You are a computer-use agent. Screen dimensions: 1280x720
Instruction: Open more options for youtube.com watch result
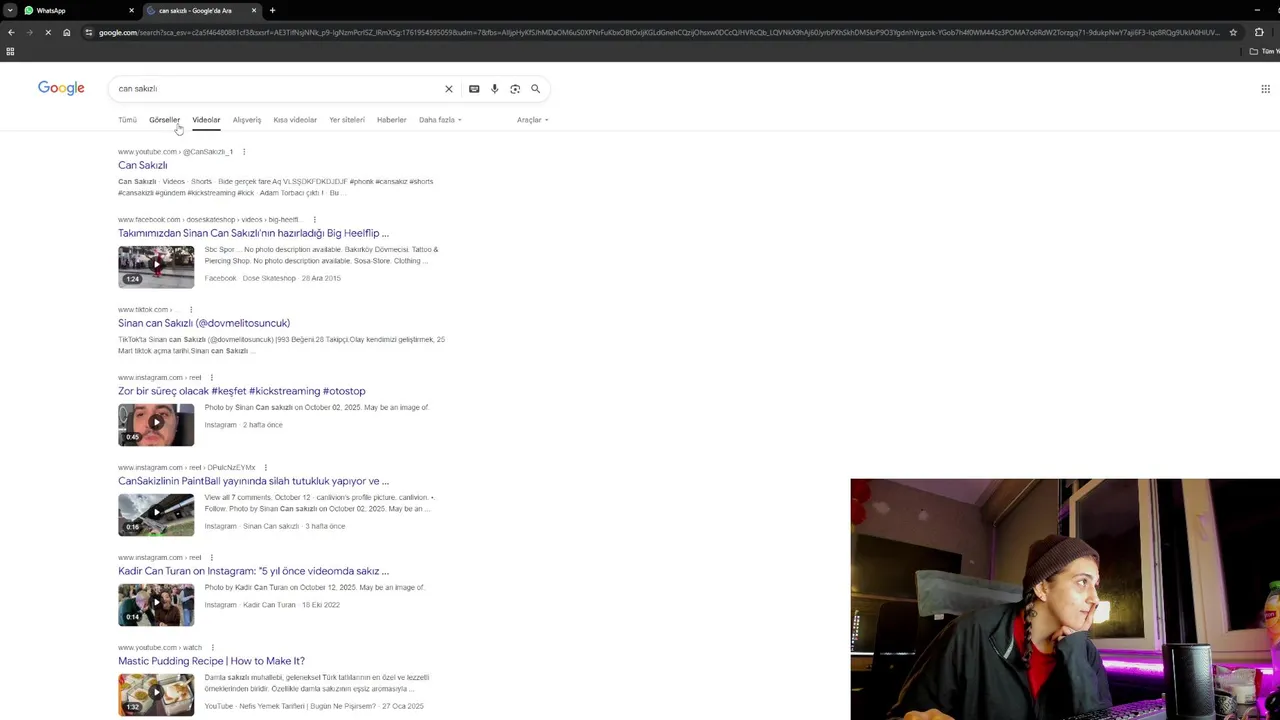pyautogui.click(x=212, y=648)
